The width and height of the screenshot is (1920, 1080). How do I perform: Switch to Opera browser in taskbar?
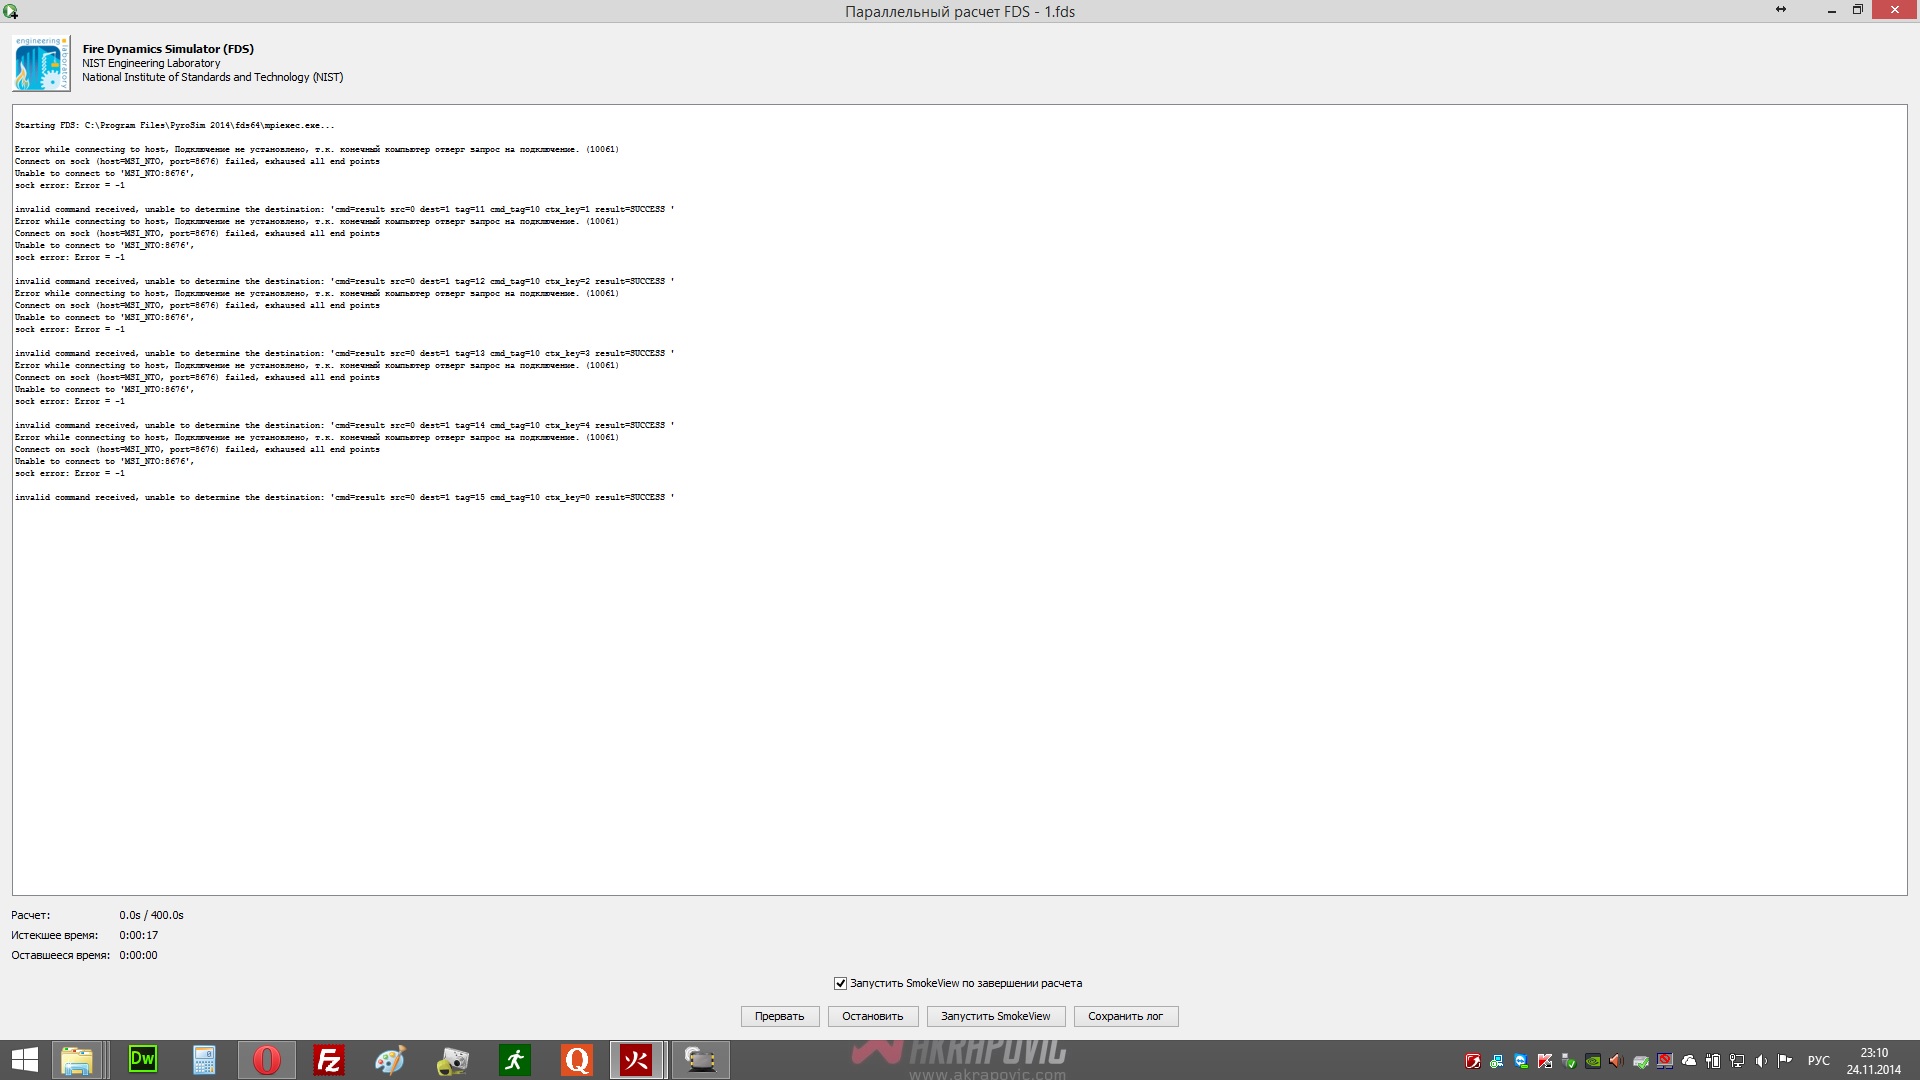[x=267, y=1060]
